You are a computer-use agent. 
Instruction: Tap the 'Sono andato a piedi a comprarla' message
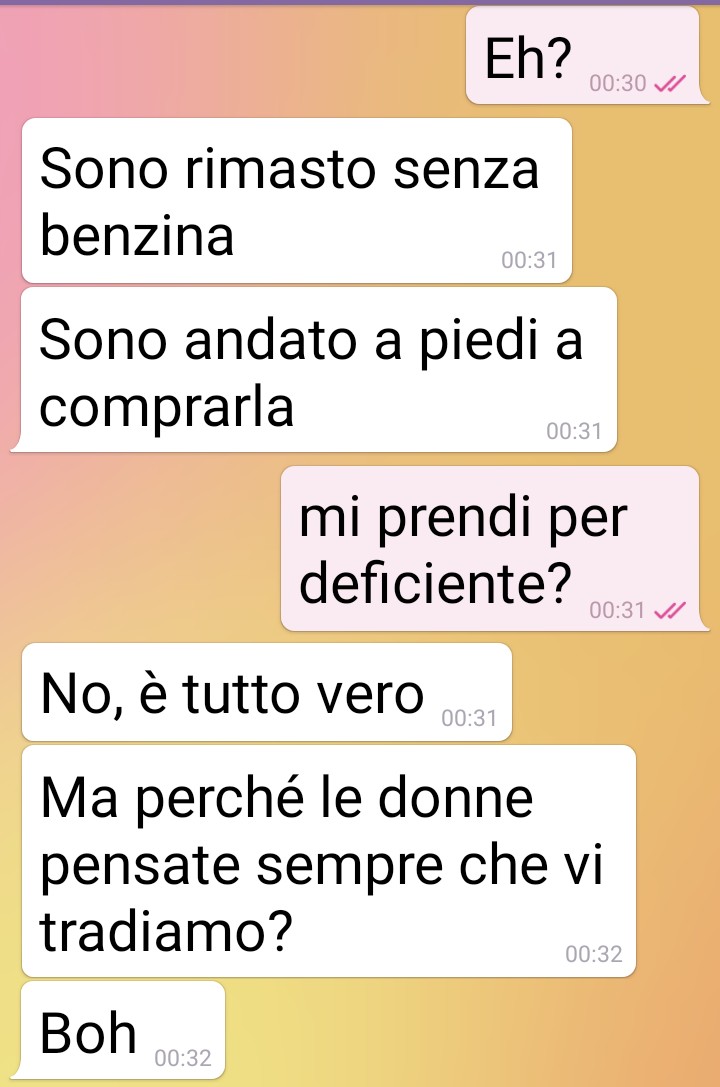[315, 369]
